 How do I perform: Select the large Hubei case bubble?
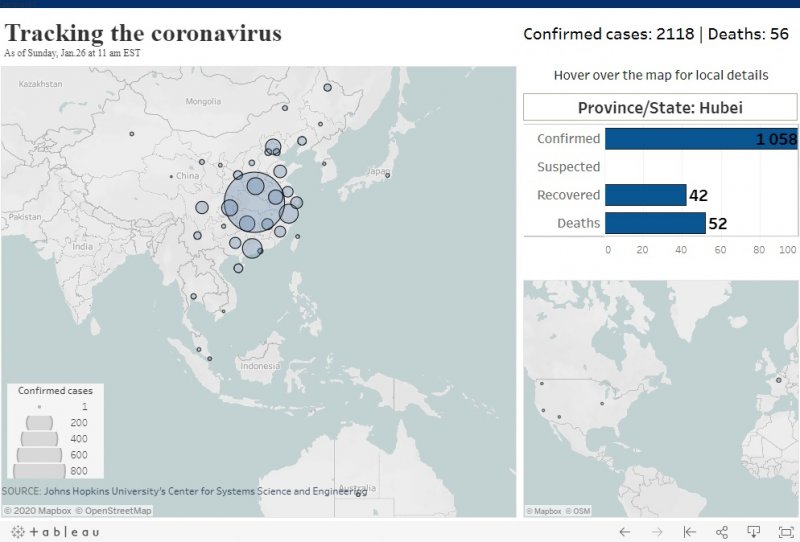coord(254,202)
